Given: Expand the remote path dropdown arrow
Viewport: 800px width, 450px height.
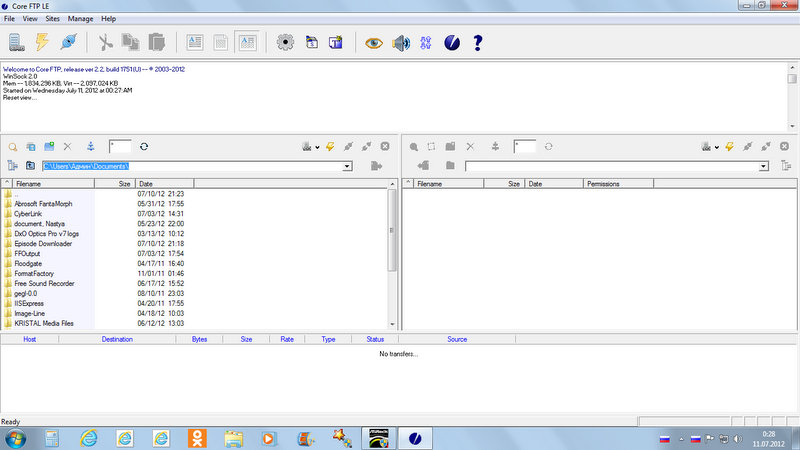Looking at the screenshot, I should pos(763,166).
